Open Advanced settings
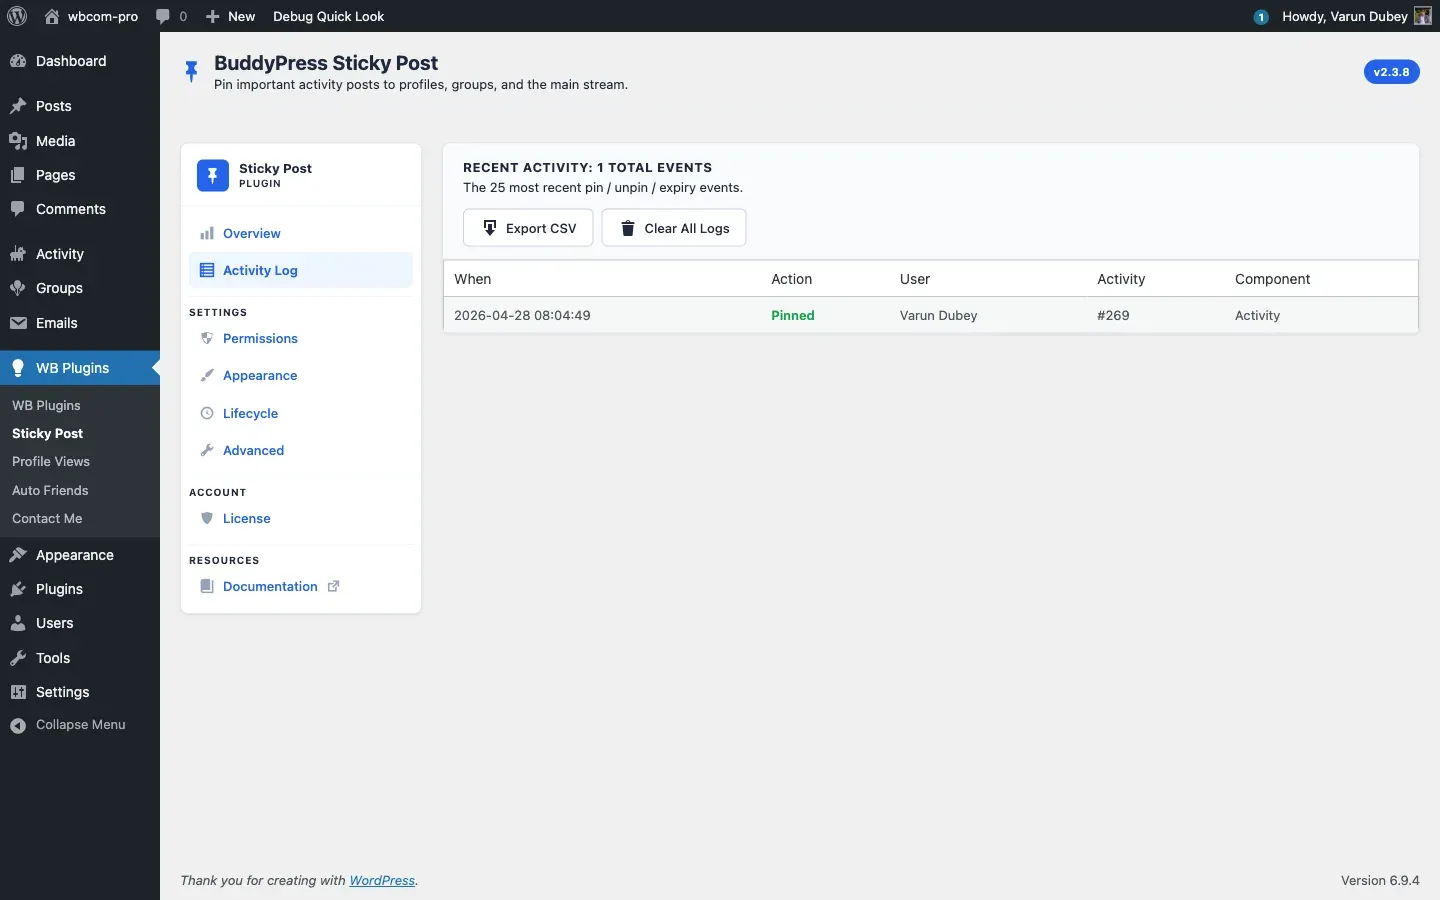The height and width of the screenshot is (900, 1440). click(301, 450)
